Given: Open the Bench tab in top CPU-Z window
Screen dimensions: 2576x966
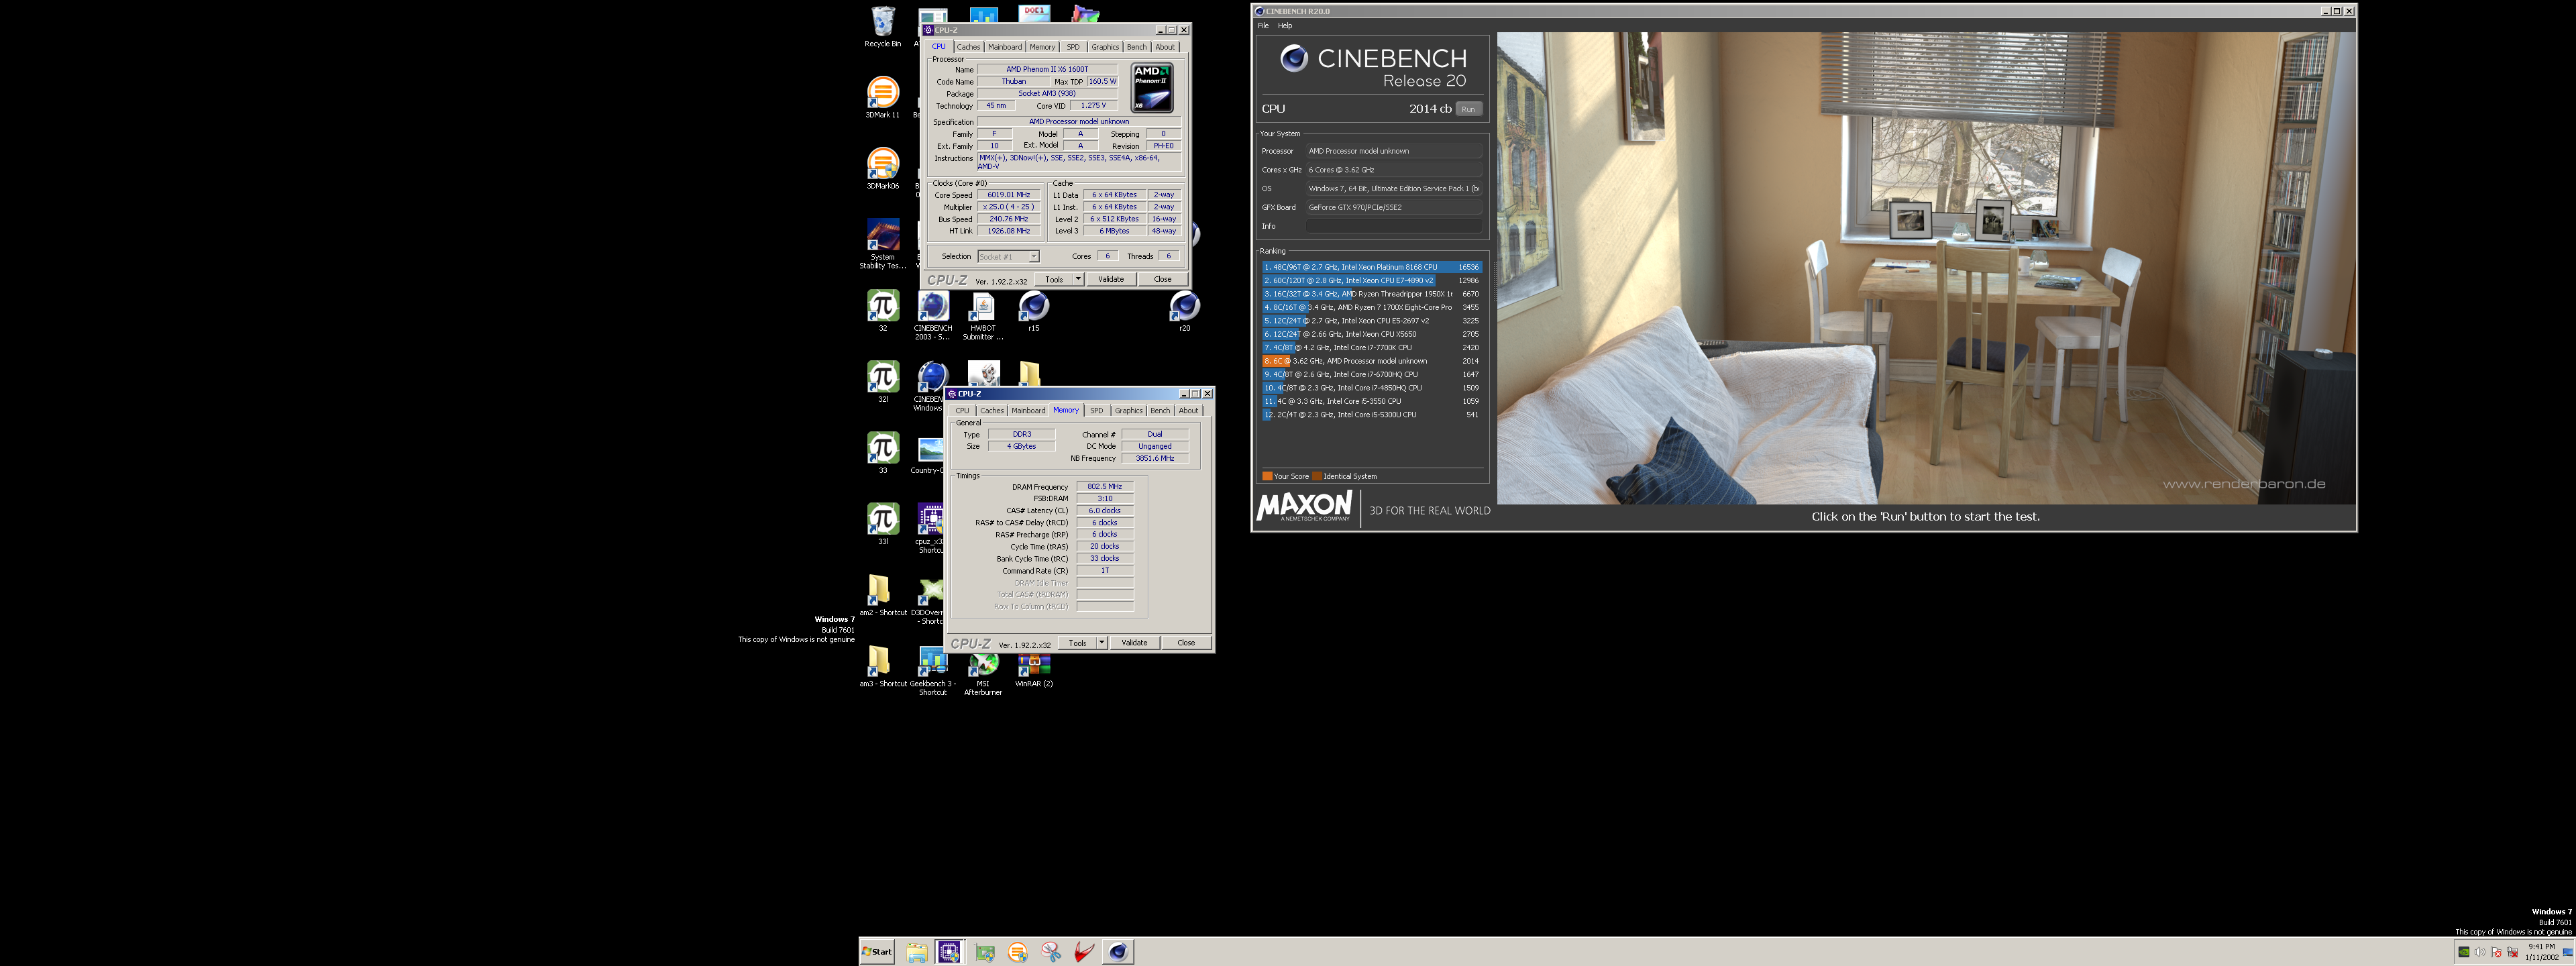Looking at the screenshot, I should (x=1137, y=47).
